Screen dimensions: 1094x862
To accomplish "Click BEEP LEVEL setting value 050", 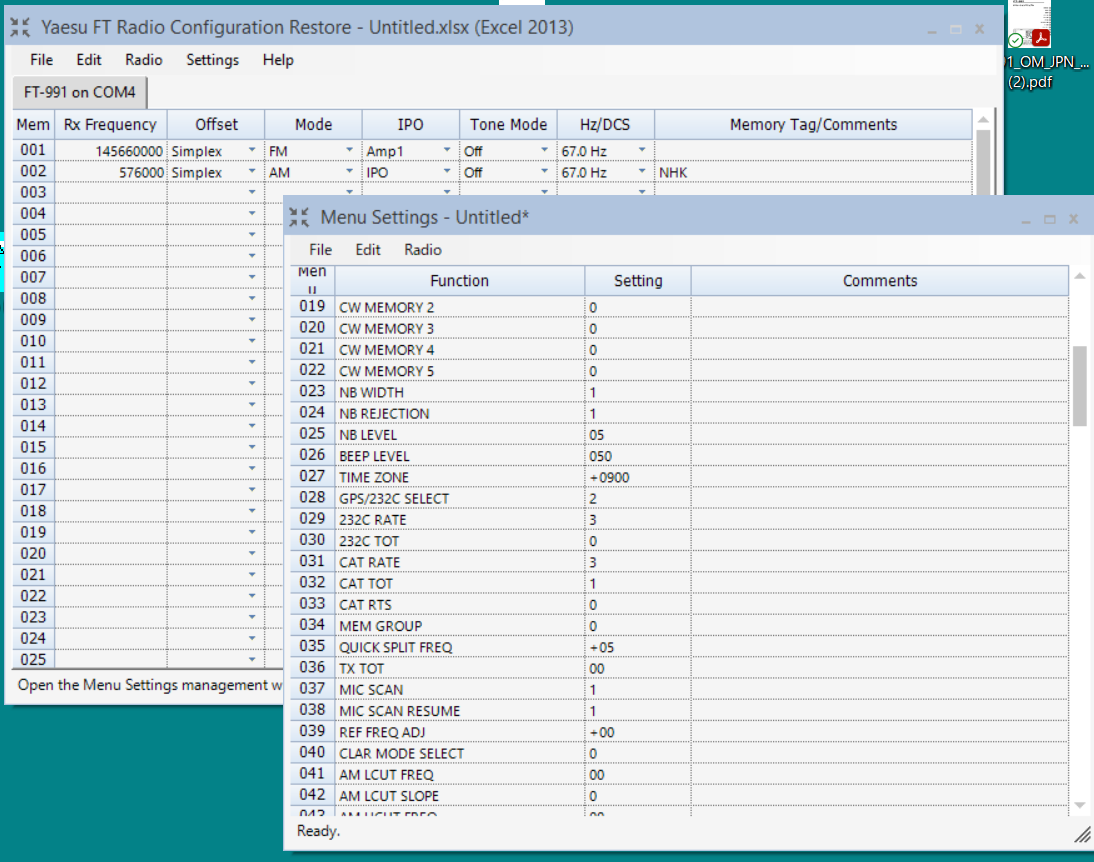I will [638, 456].
